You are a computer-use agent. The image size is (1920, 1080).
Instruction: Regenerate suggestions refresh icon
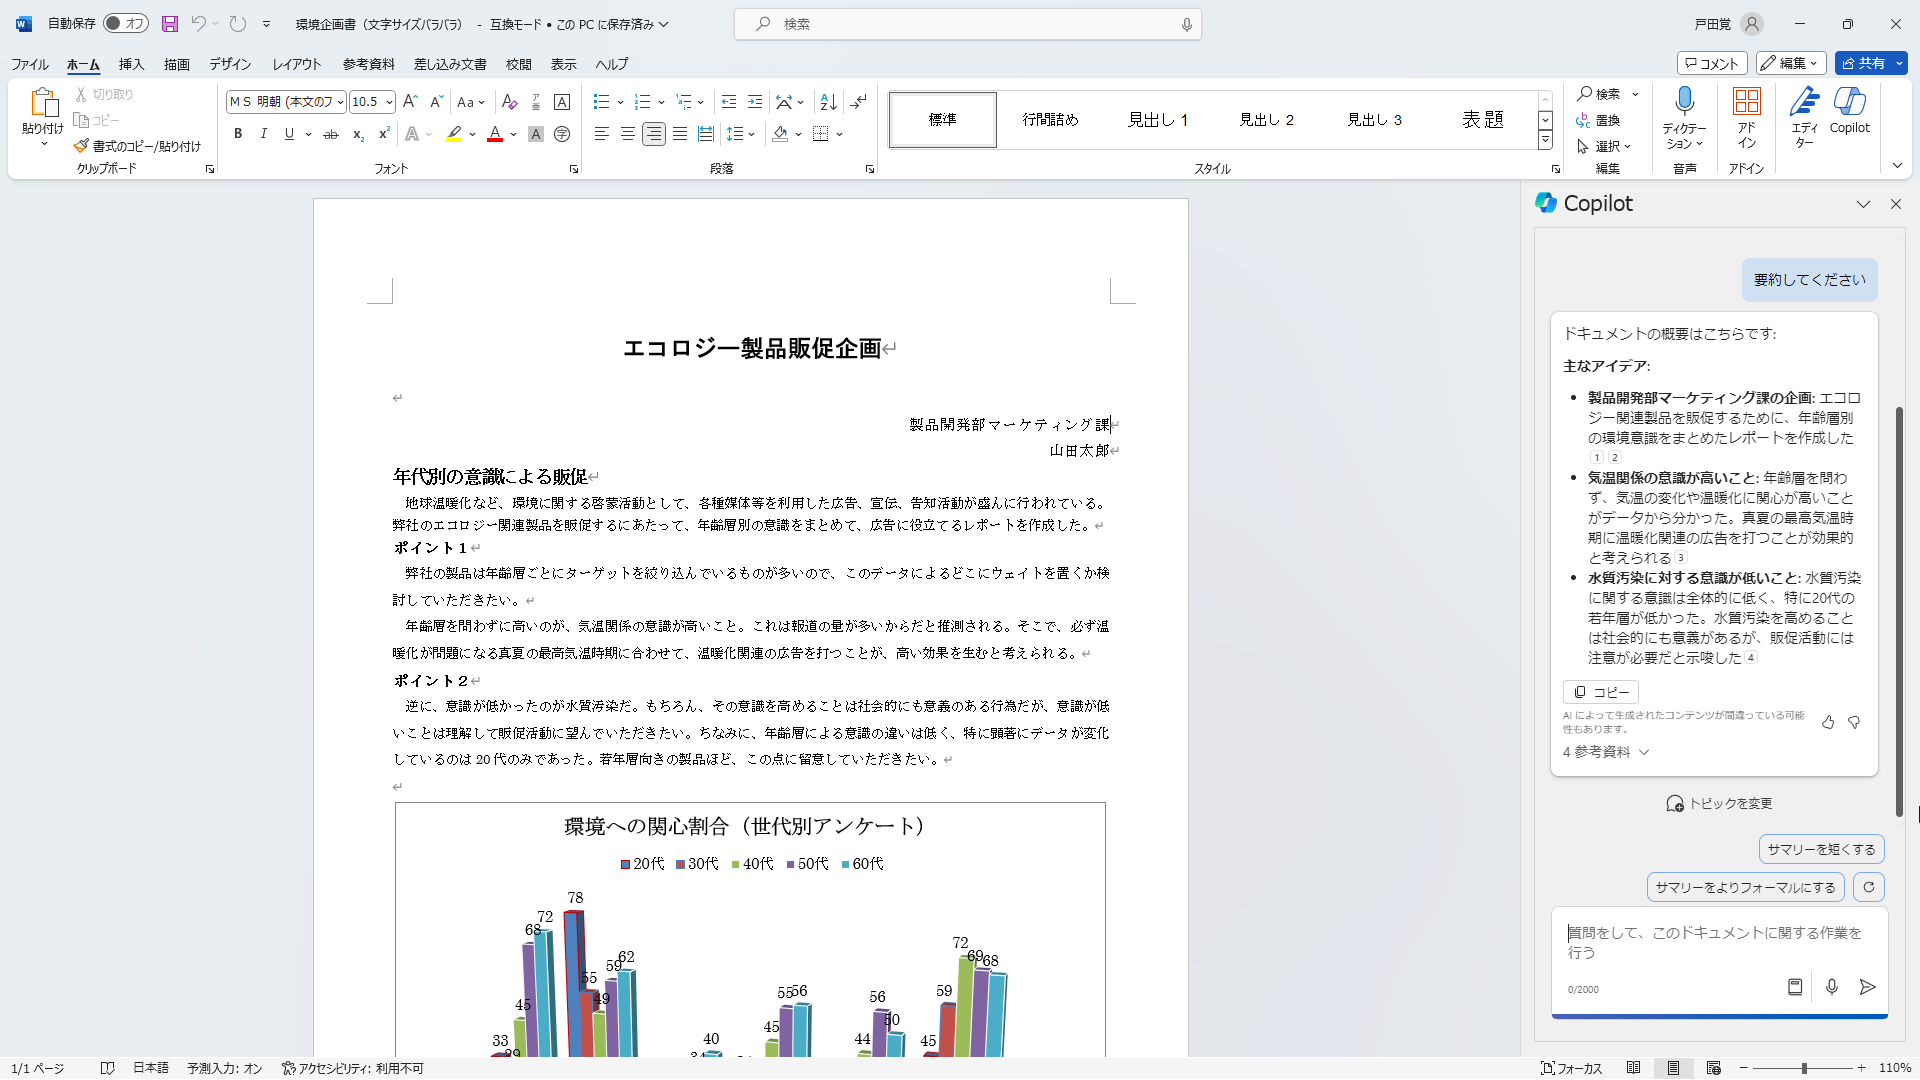1869,887
